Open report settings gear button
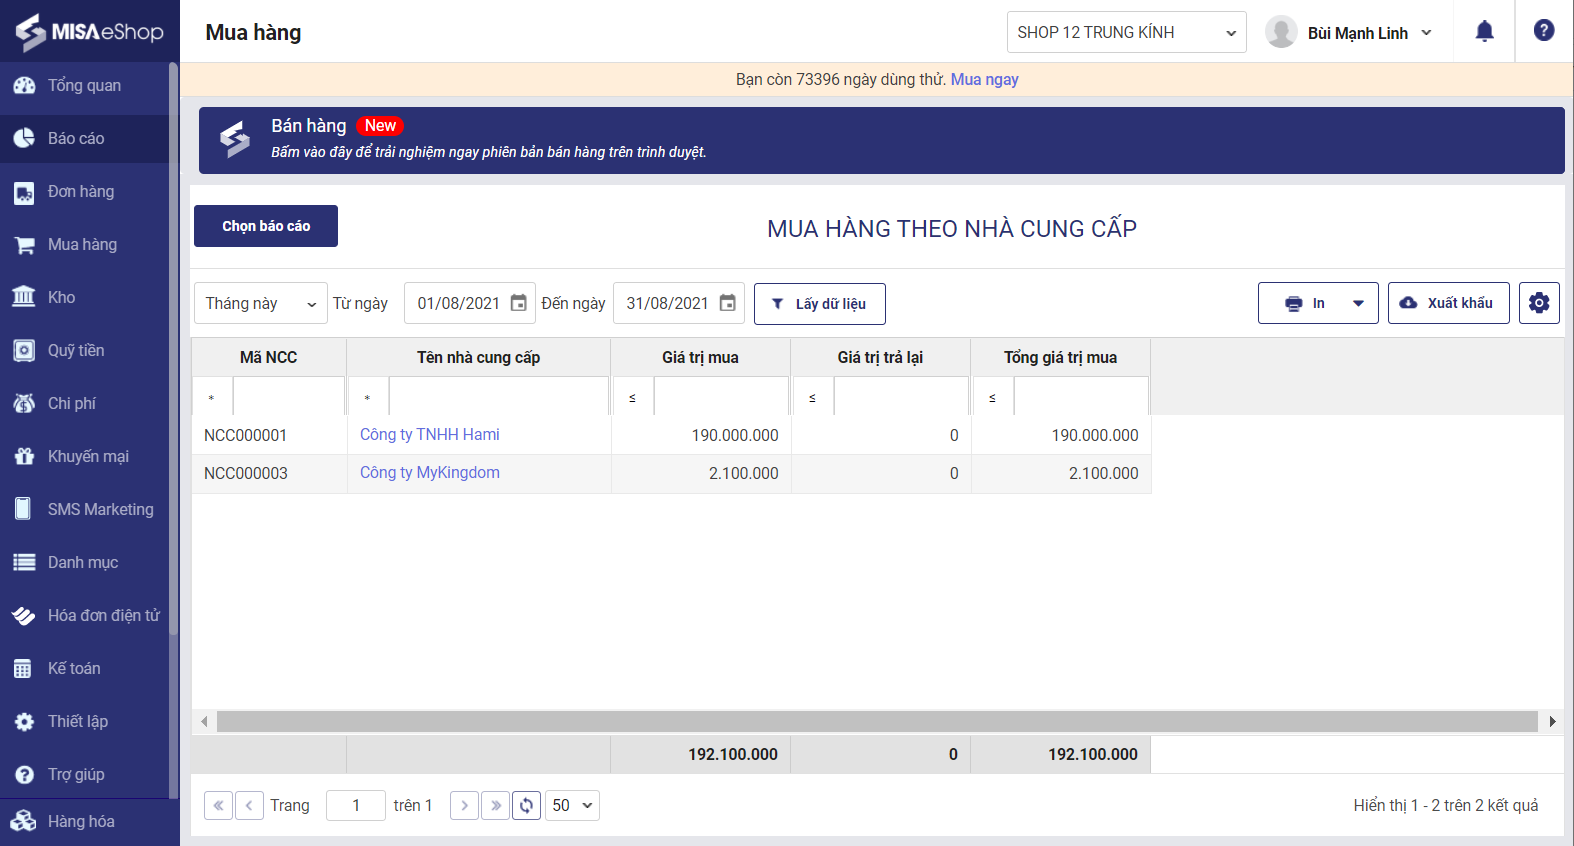Viewport: 1574px width, 846px height. (1539, 303)
